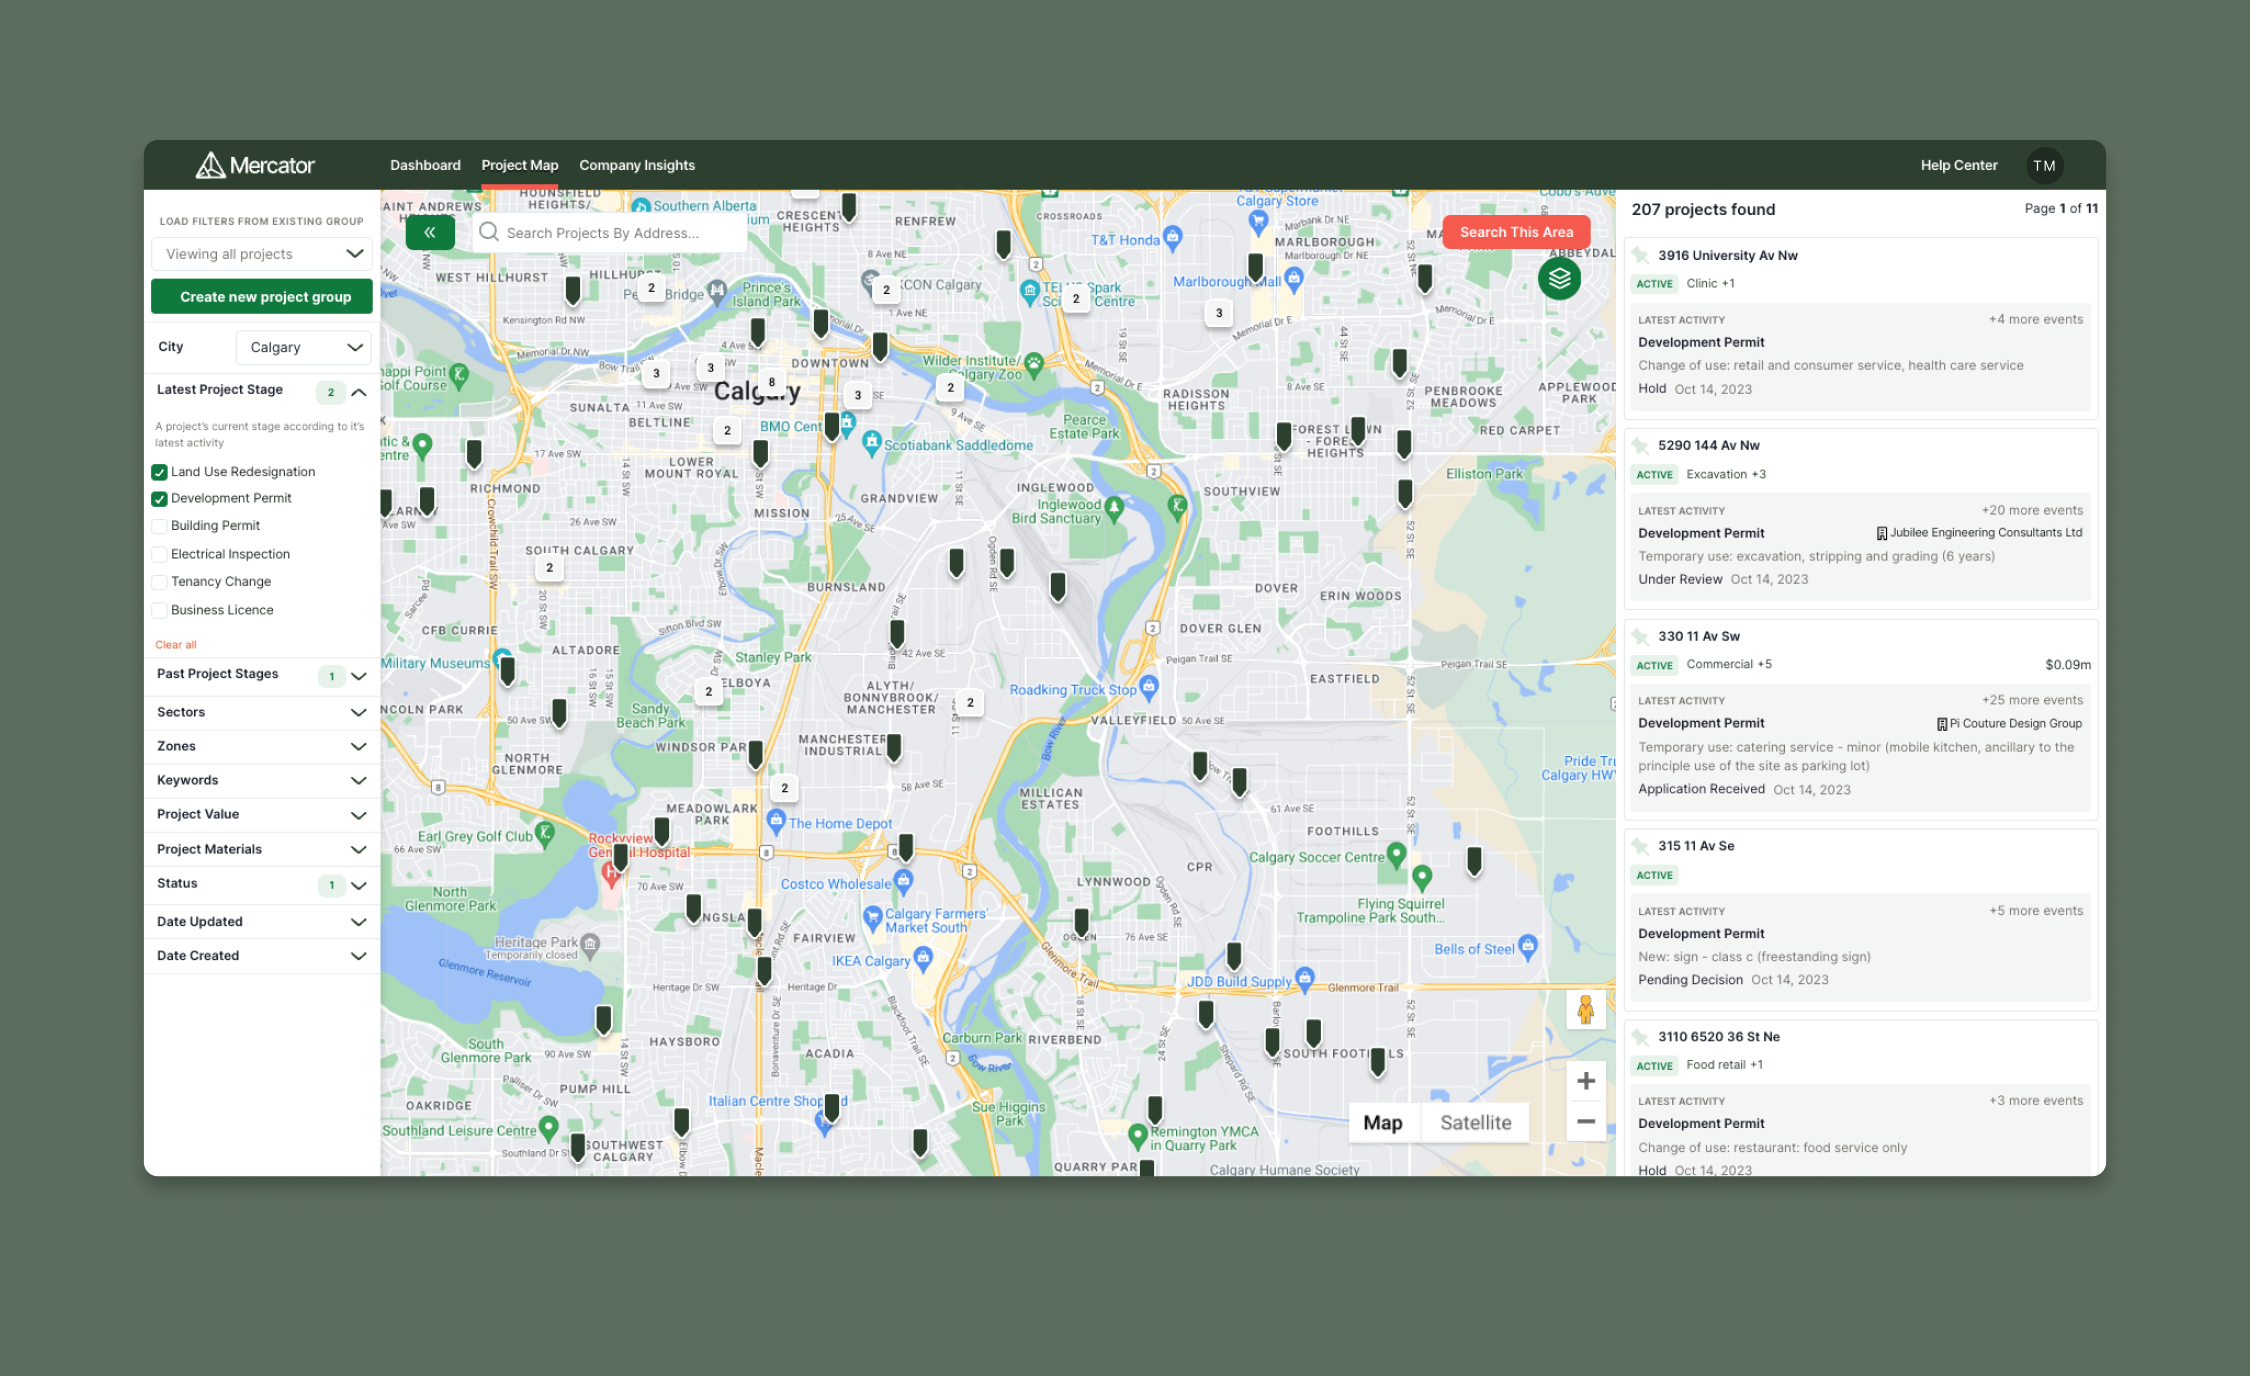Viewport: 2250px width, 1376px height.
Task: Click Create new project group button
Action: coord(261,297)
